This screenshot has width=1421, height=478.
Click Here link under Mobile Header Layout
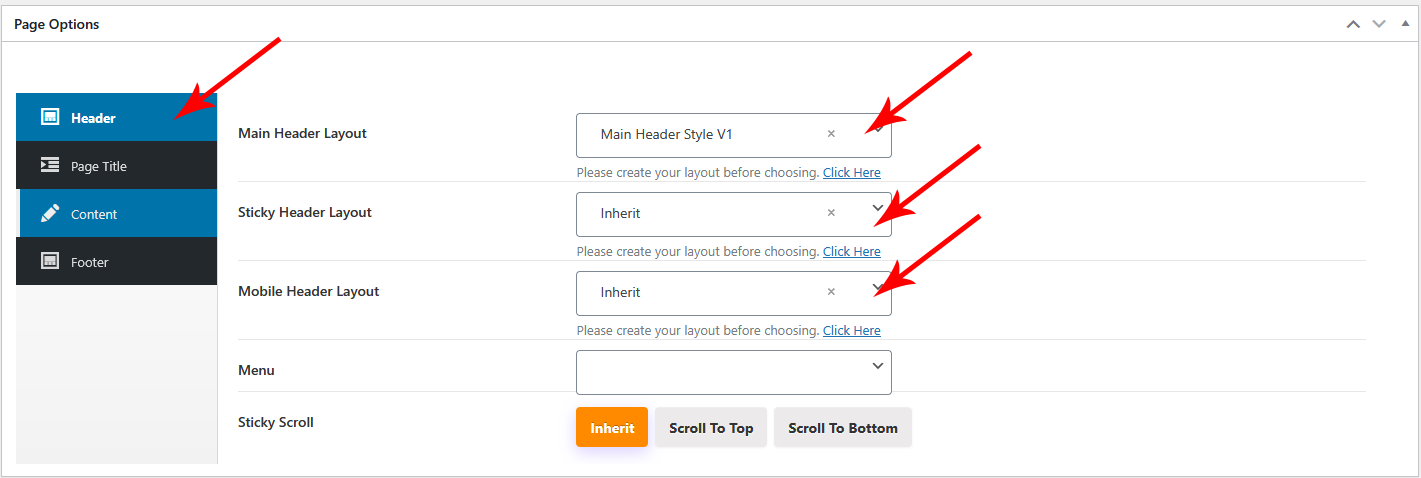pyautogui.click(x=851, y=330)
